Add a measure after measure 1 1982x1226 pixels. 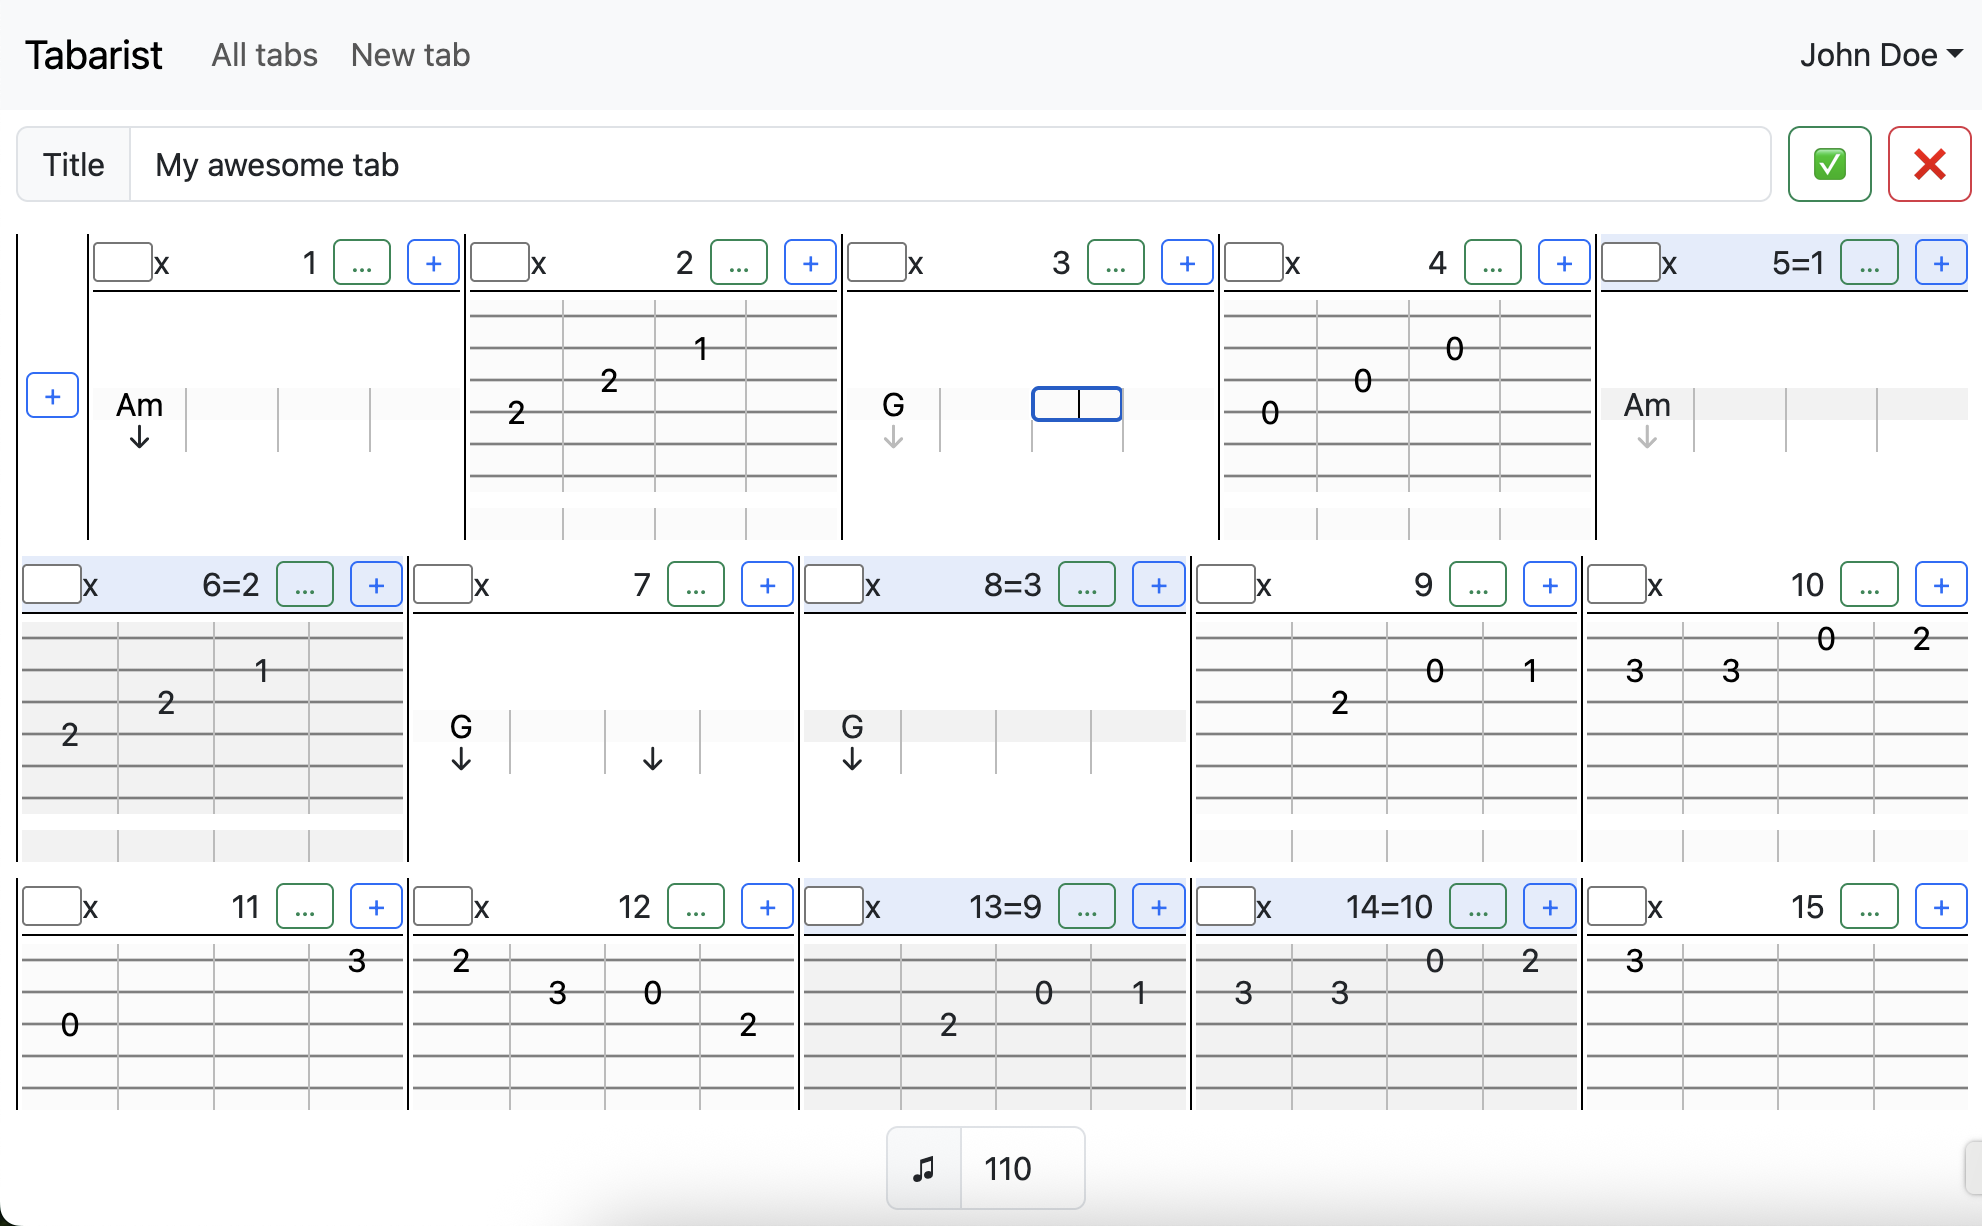[x=433, y=263]
